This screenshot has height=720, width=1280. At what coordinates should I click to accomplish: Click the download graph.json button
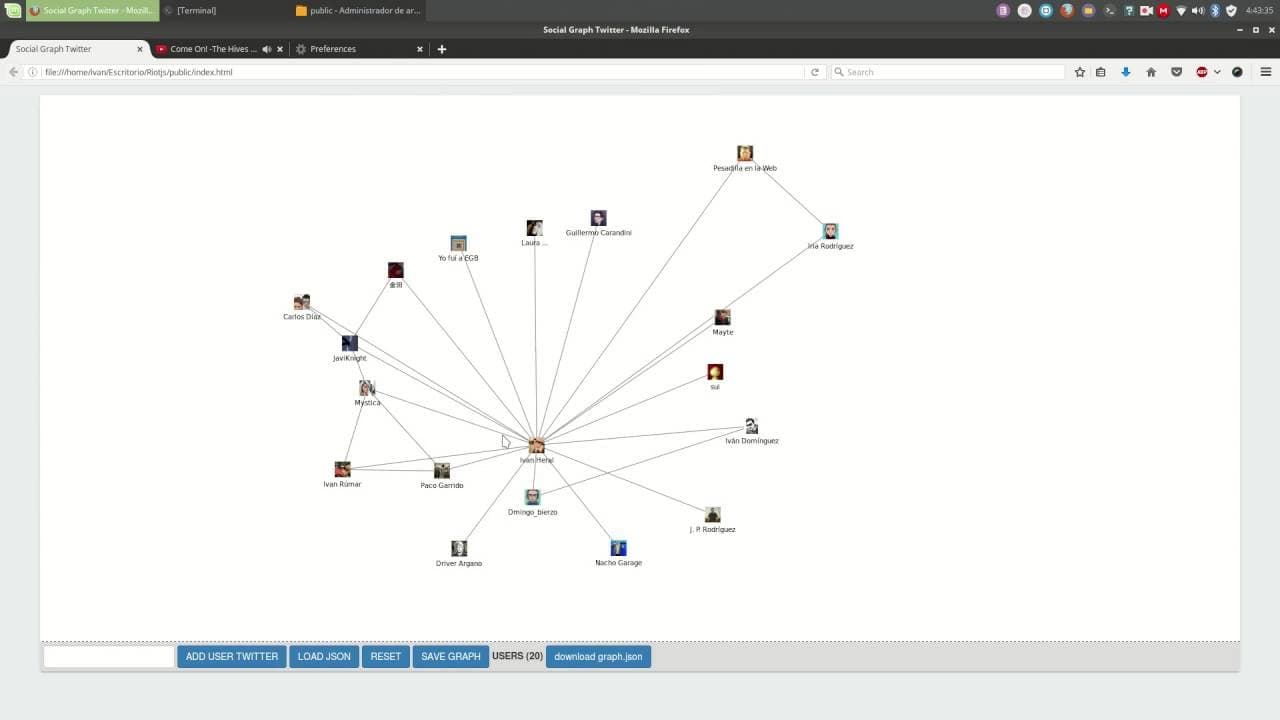(598, 657)
